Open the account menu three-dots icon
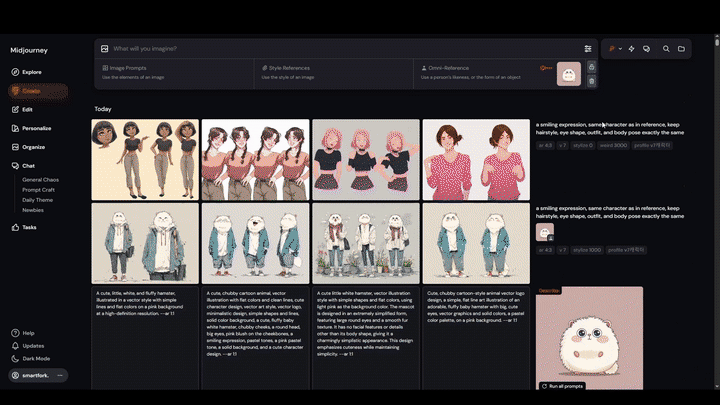Image resolution: width=720 pixels, height=405 pixels. coord(60,376)
